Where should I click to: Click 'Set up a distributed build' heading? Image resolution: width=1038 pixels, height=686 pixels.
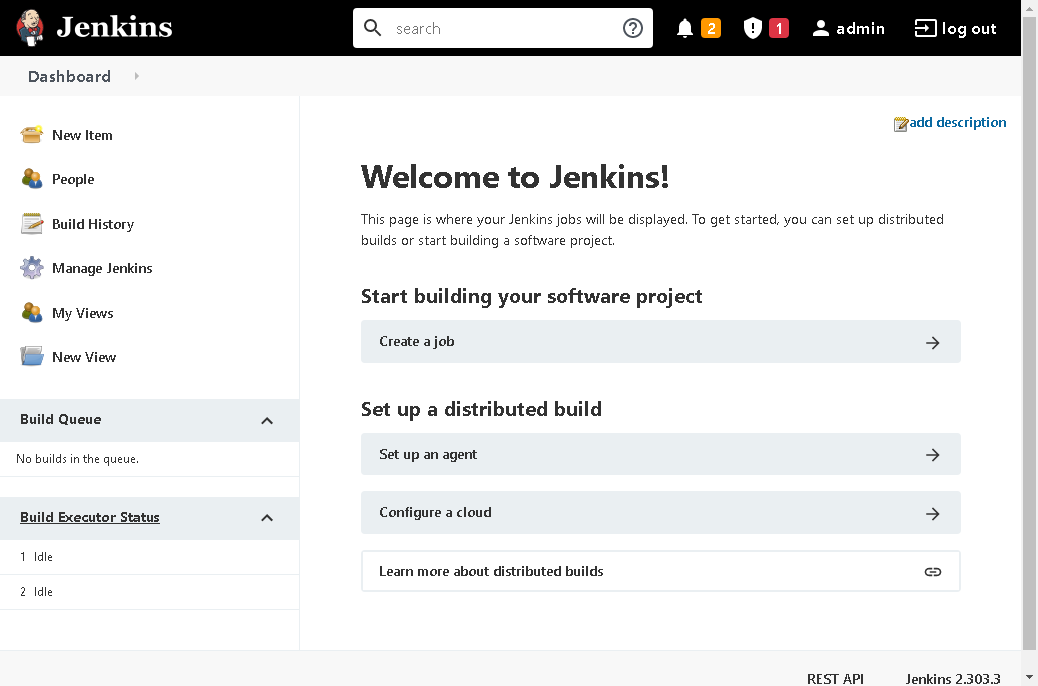[481, 409]
